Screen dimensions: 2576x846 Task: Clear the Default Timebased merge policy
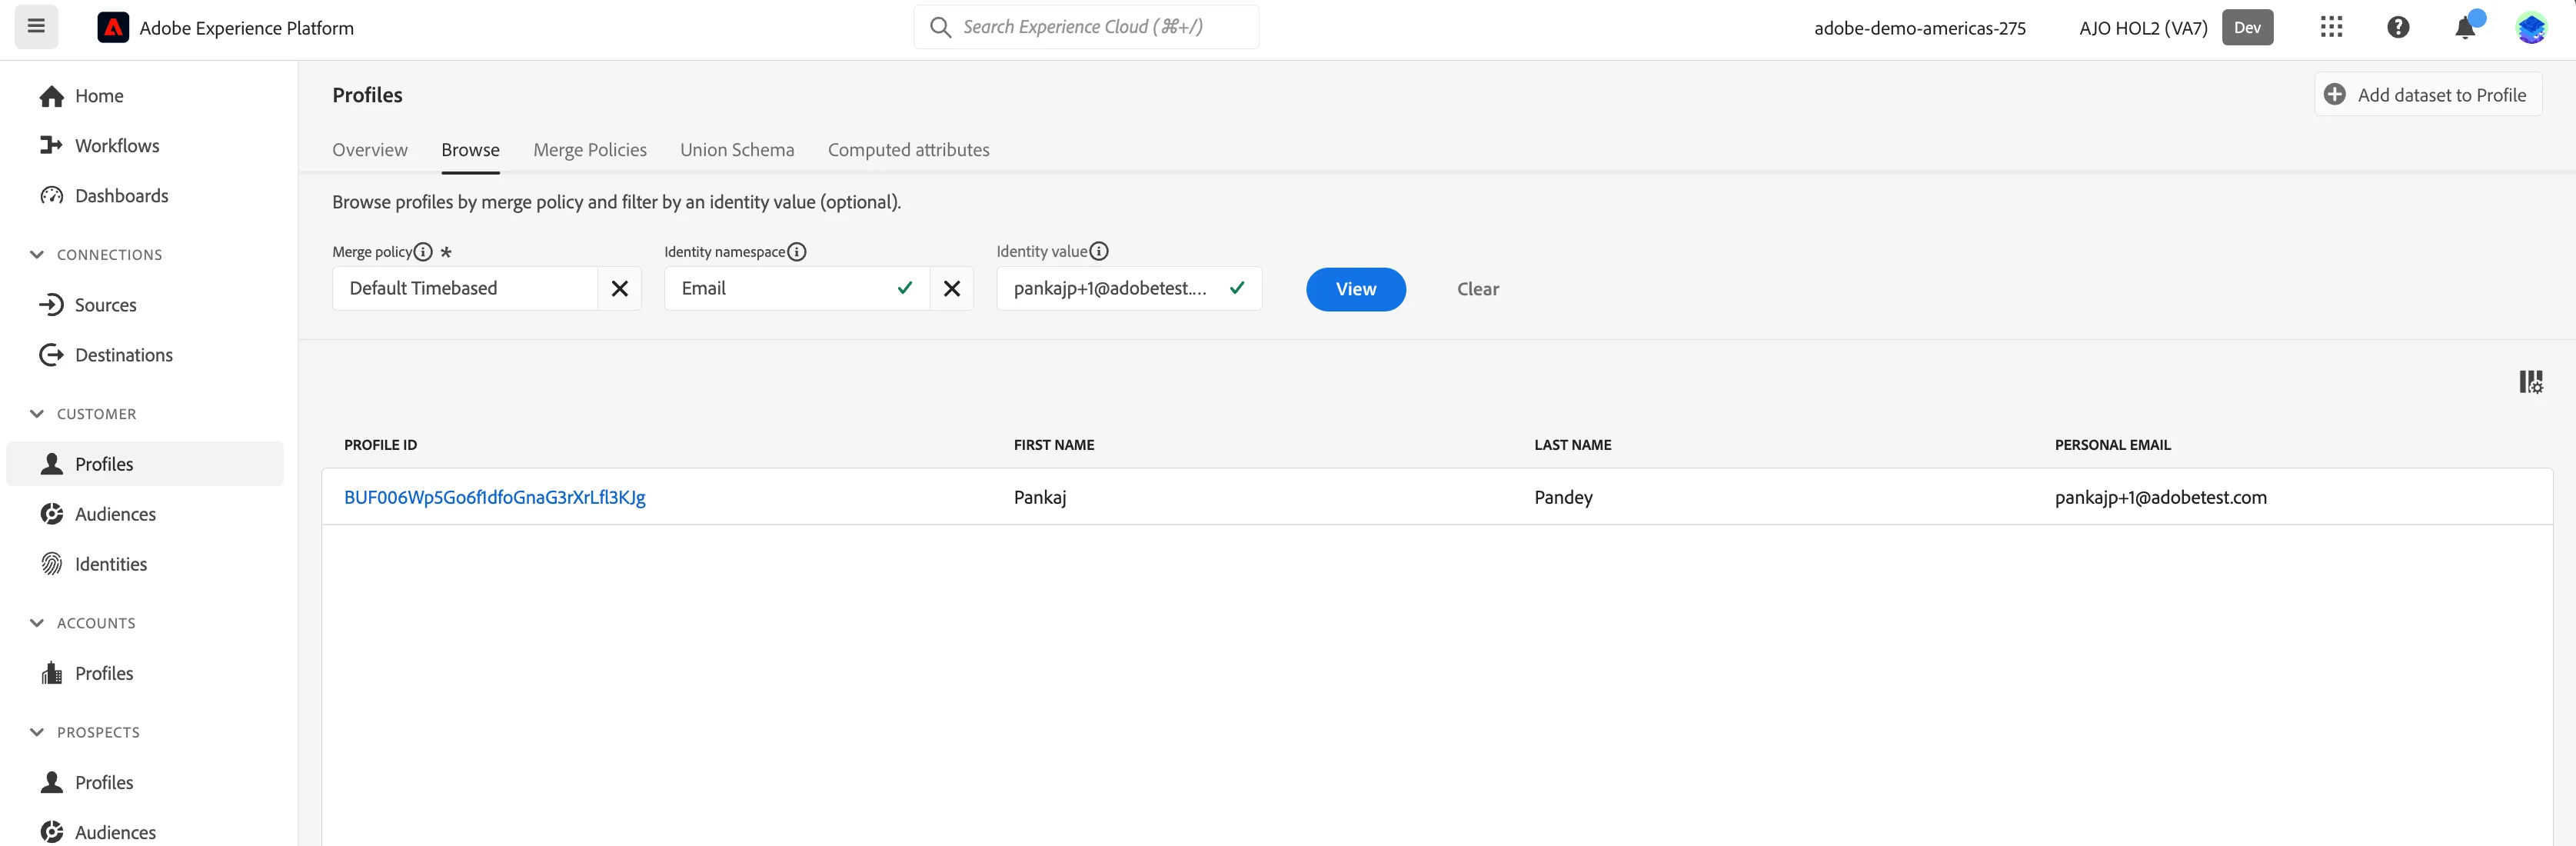619,289
